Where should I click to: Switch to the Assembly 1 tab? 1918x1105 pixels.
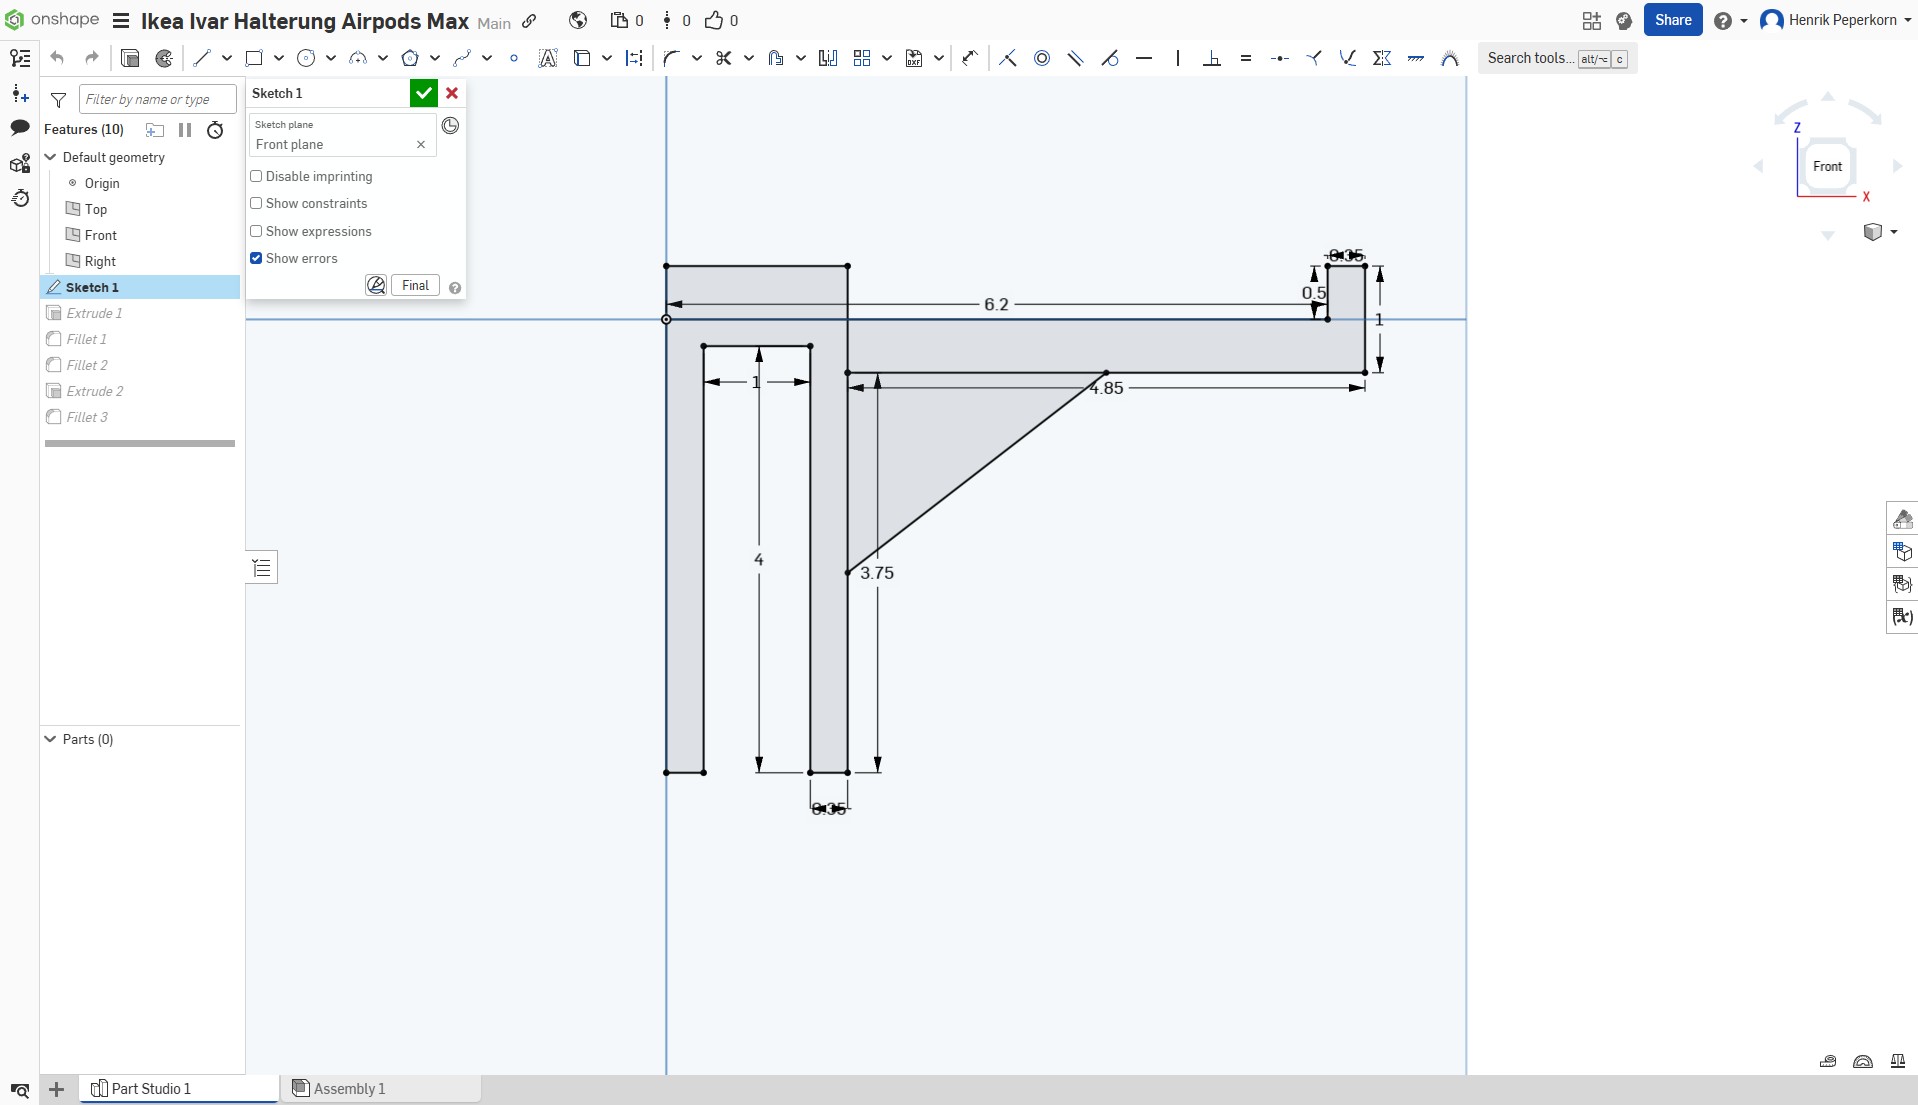point(348,1088)
